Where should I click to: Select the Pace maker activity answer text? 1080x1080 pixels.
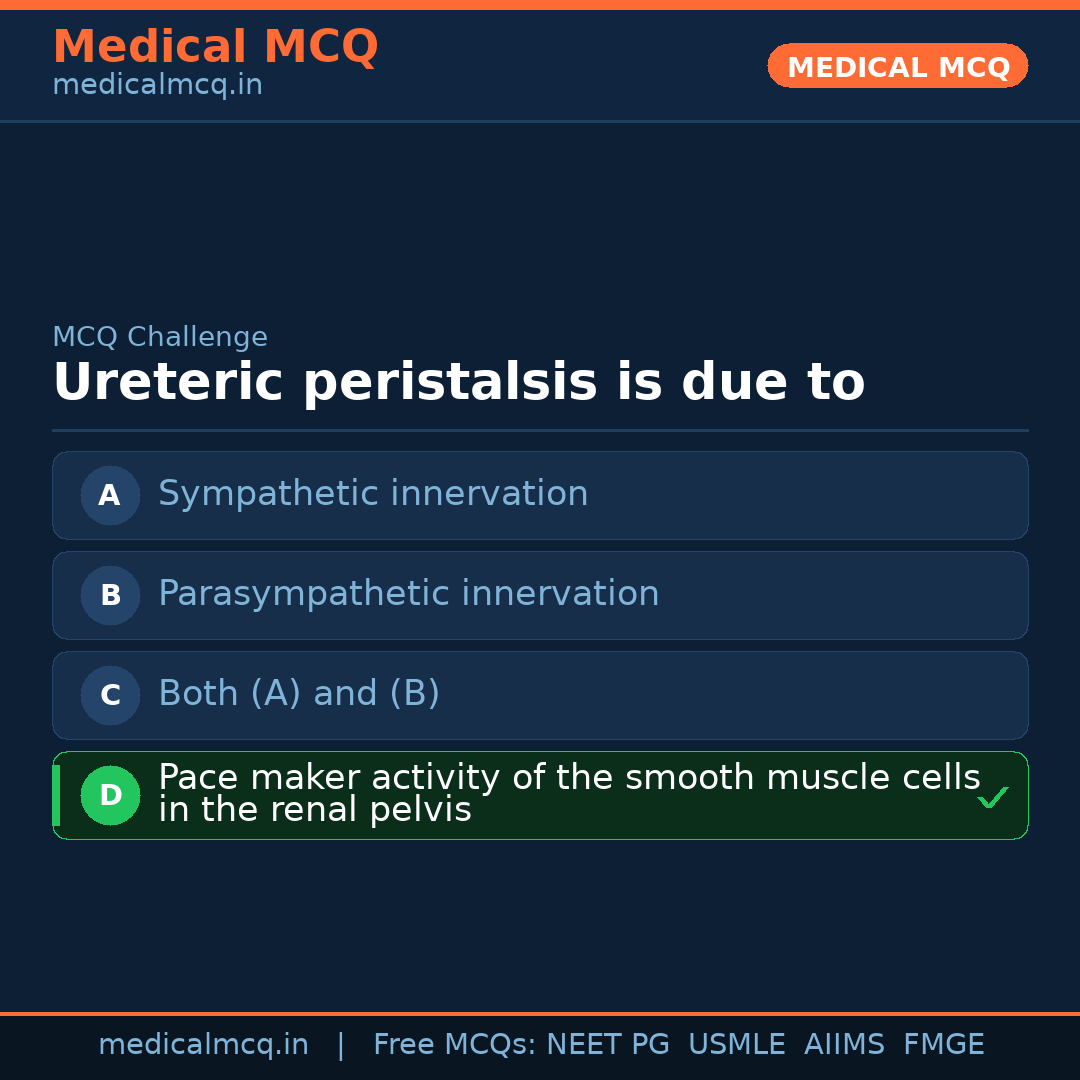click(x=568, y=794)
